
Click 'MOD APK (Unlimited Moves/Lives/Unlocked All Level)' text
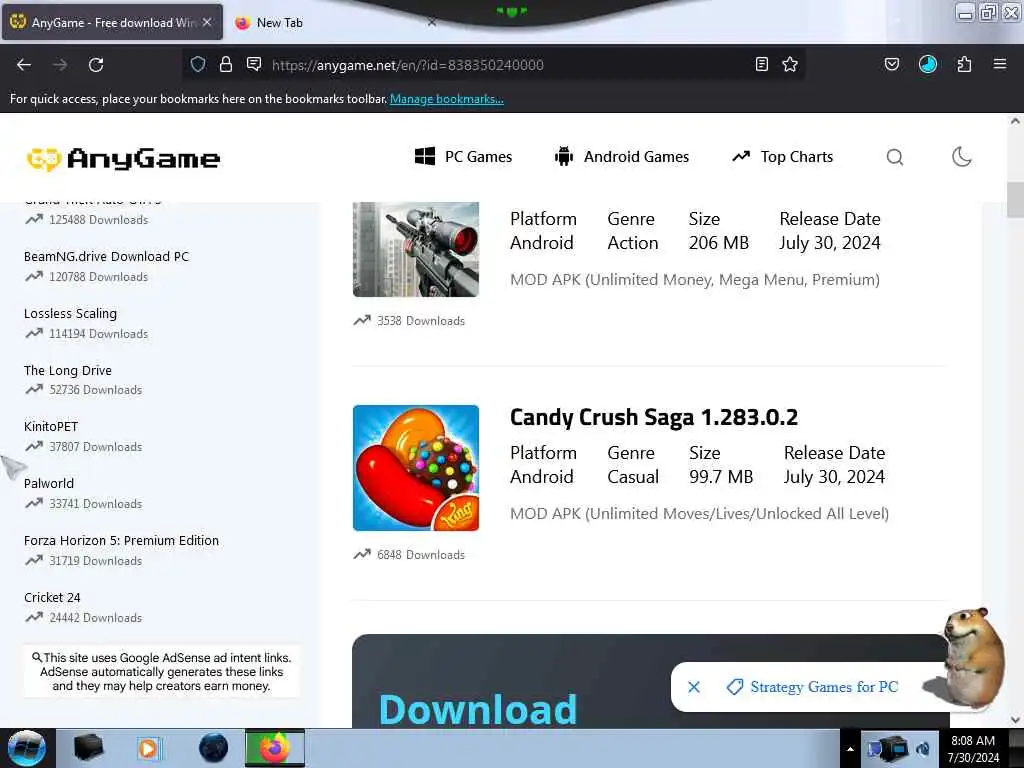pyautogui.click(x=699, y=513)
